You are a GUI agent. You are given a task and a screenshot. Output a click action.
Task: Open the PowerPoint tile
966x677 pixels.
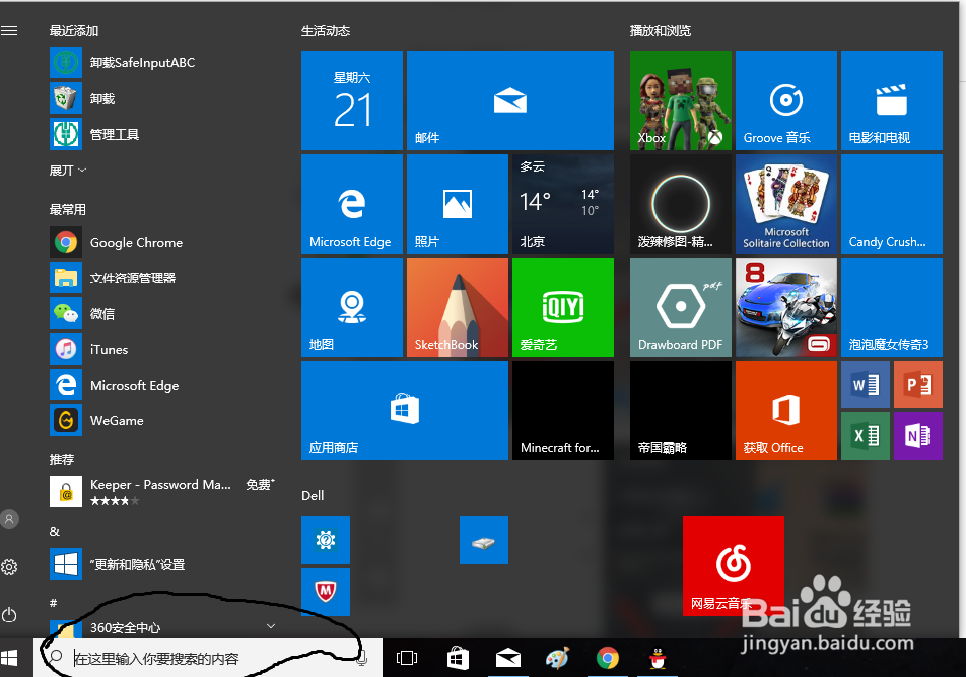point(918,385)
